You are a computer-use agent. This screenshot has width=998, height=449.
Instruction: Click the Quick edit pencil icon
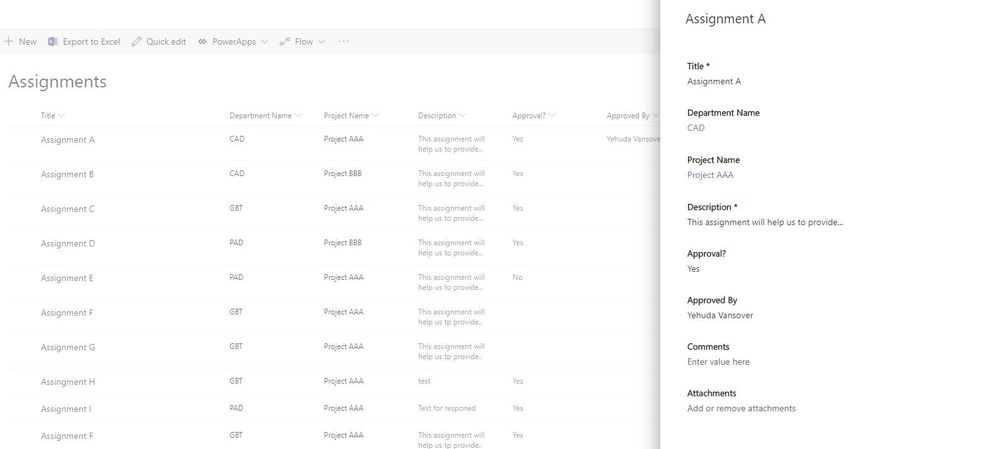136,41
